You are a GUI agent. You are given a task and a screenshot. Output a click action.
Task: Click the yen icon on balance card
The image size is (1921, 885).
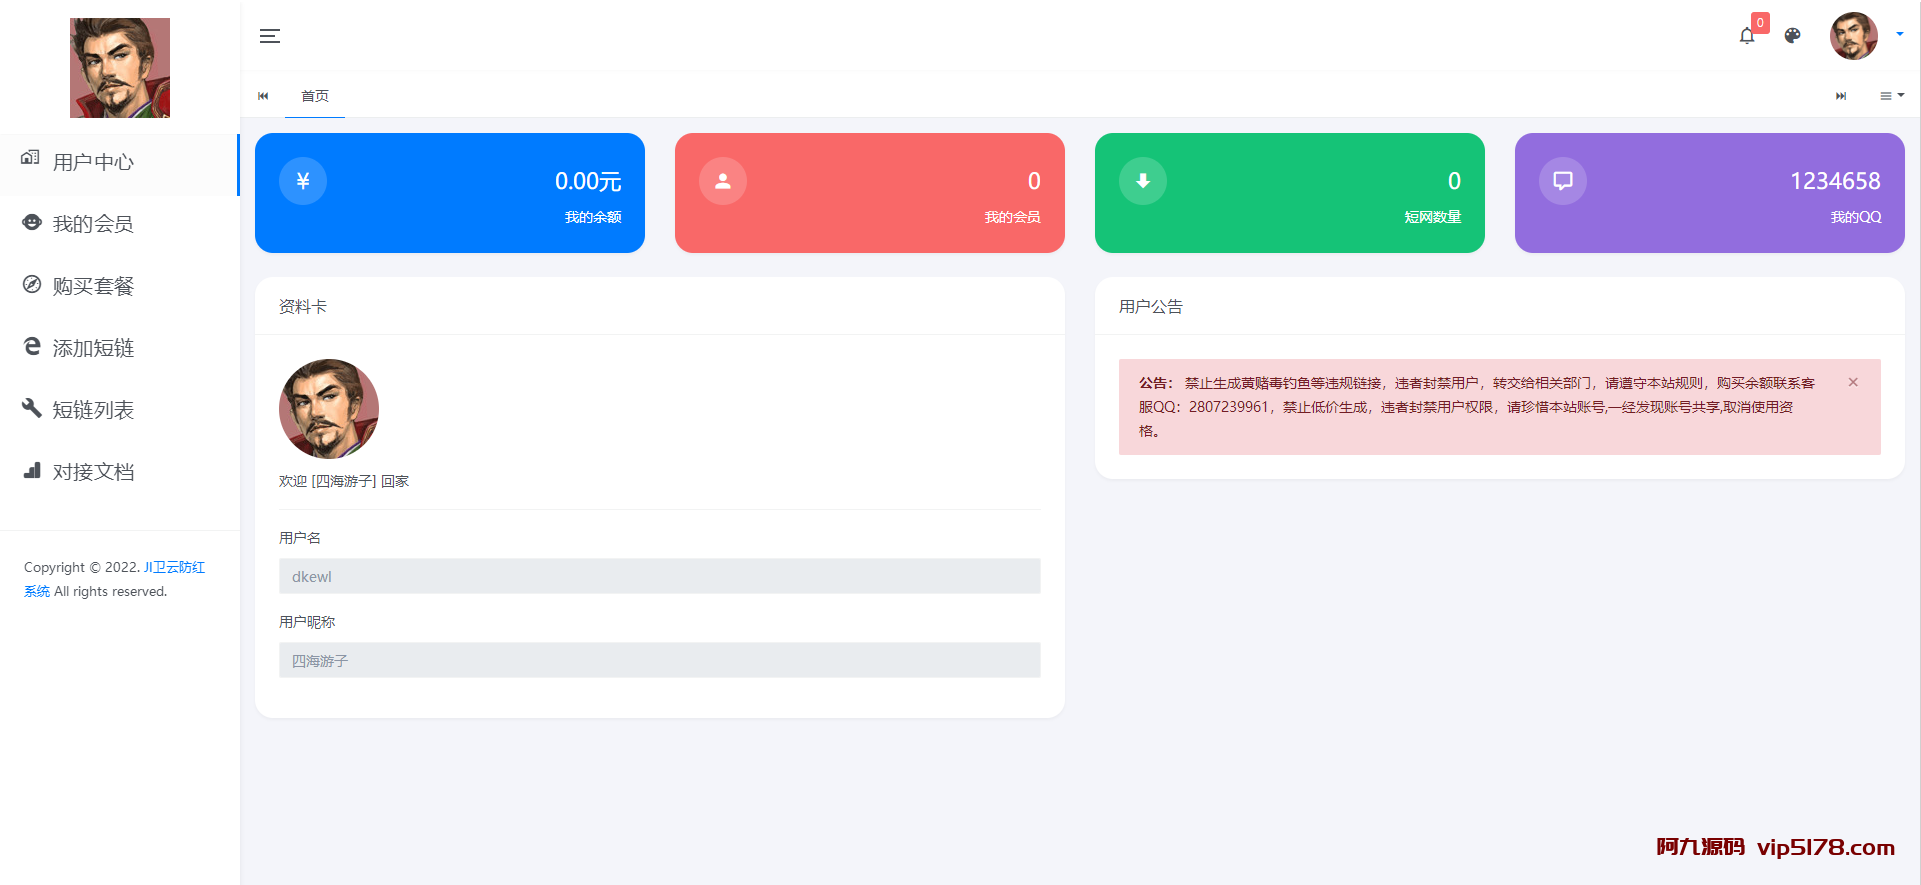(x=303, y=181)
